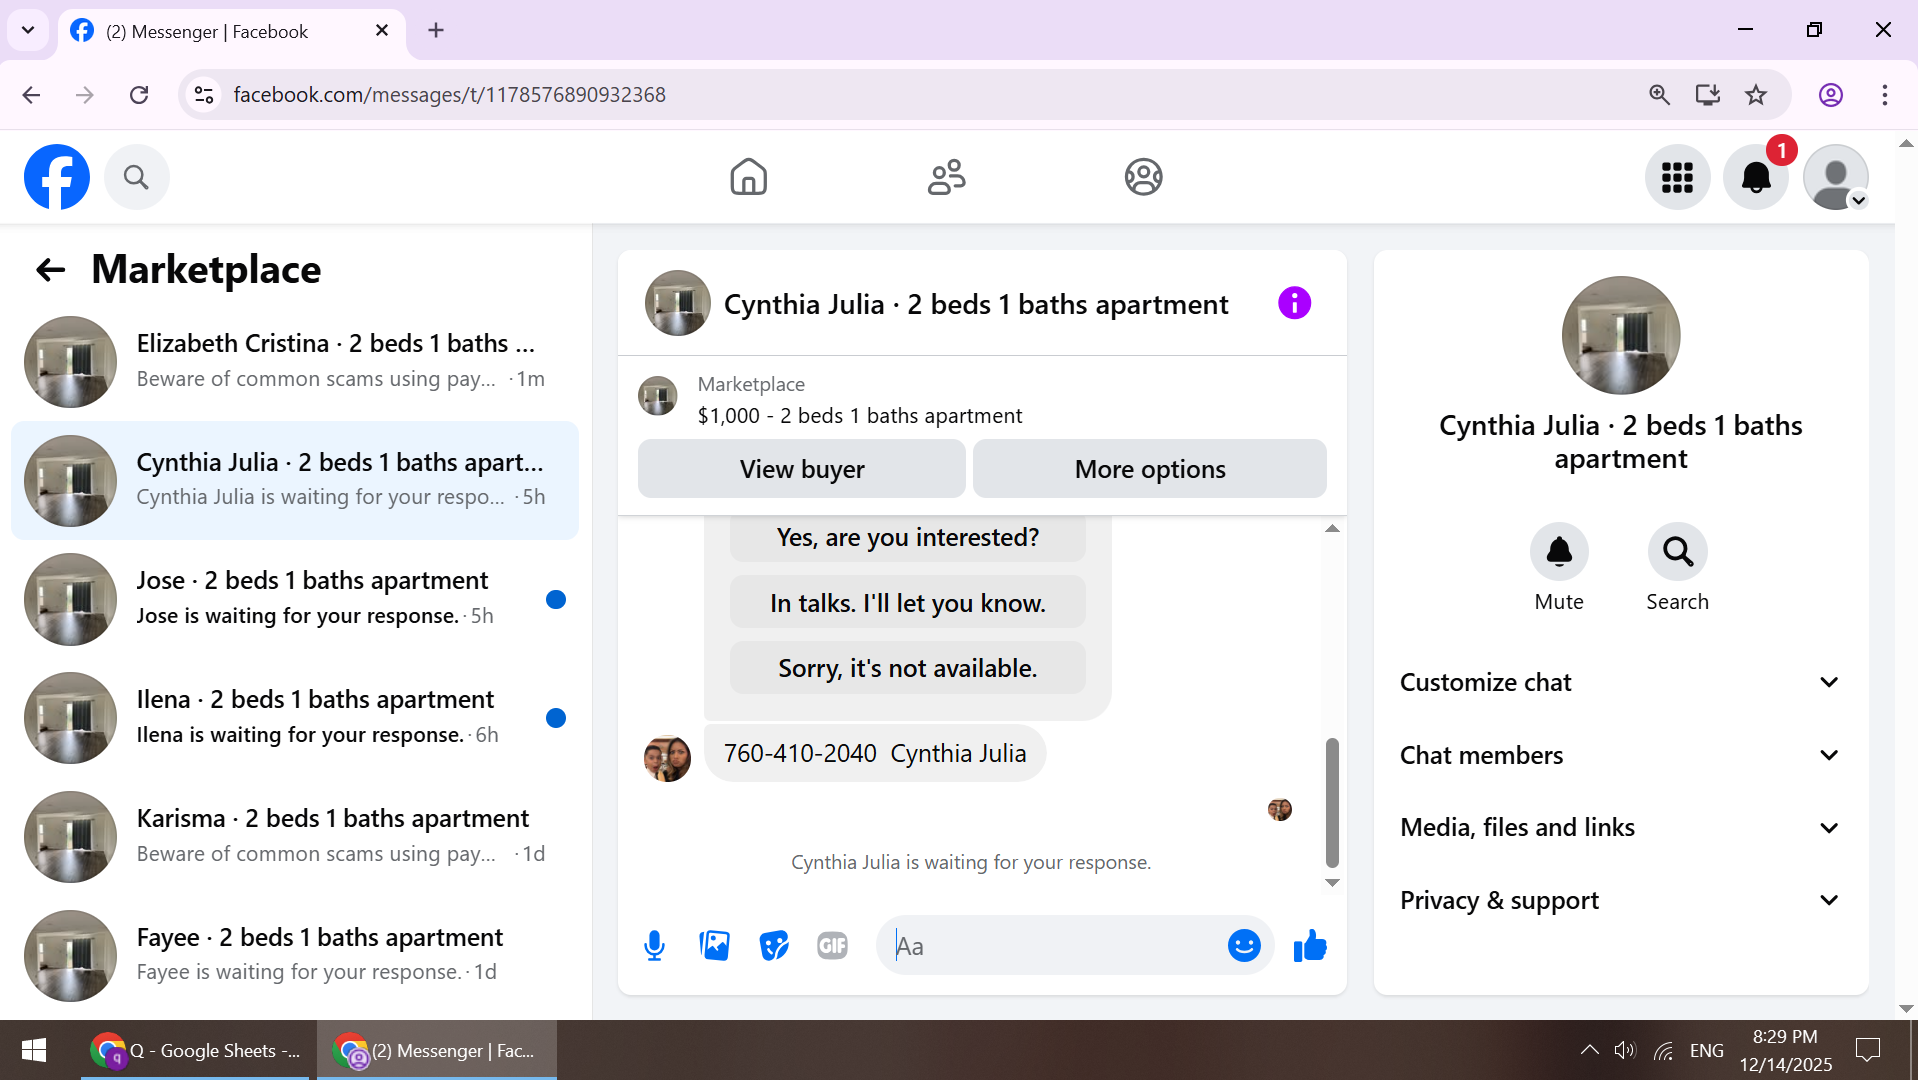
Task: Click the View buyer button
Action: pyautogui.click(x=802, y=469)
